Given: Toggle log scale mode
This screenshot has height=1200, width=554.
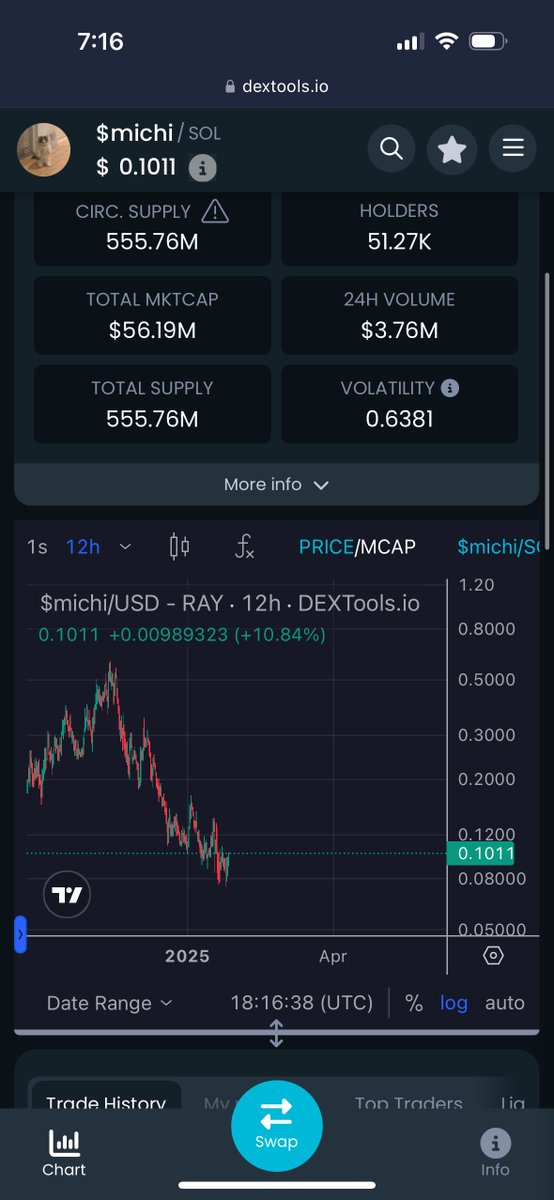Looking at the screenshot, I should pyautogui.click(x=454, y=1003).
